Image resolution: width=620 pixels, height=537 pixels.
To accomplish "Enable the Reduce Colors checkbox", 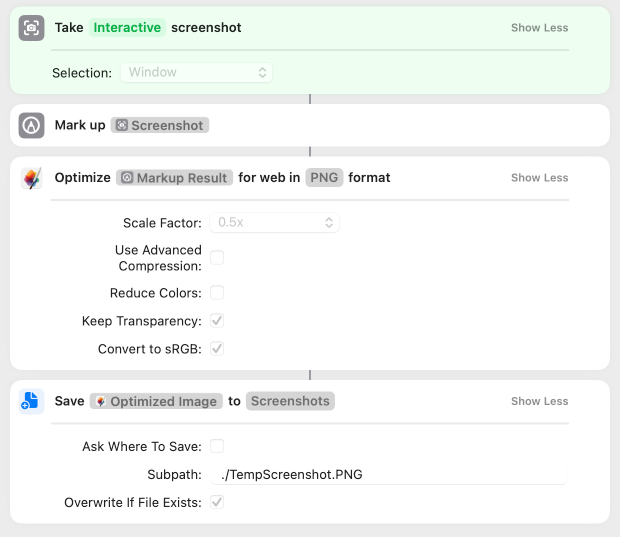I will (217, 293).
